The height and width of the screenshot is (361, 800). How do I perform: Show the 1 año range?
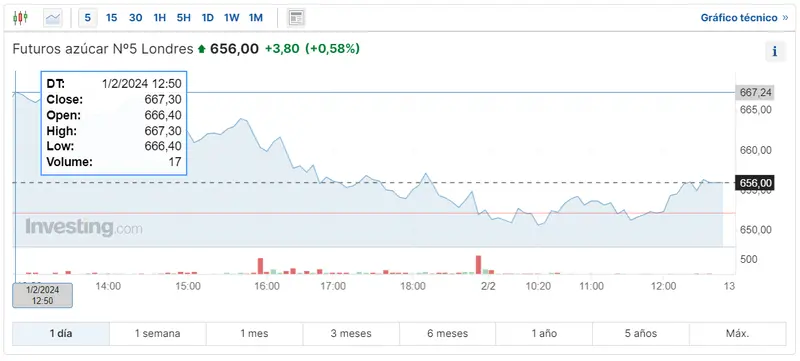tap(544, 334)
